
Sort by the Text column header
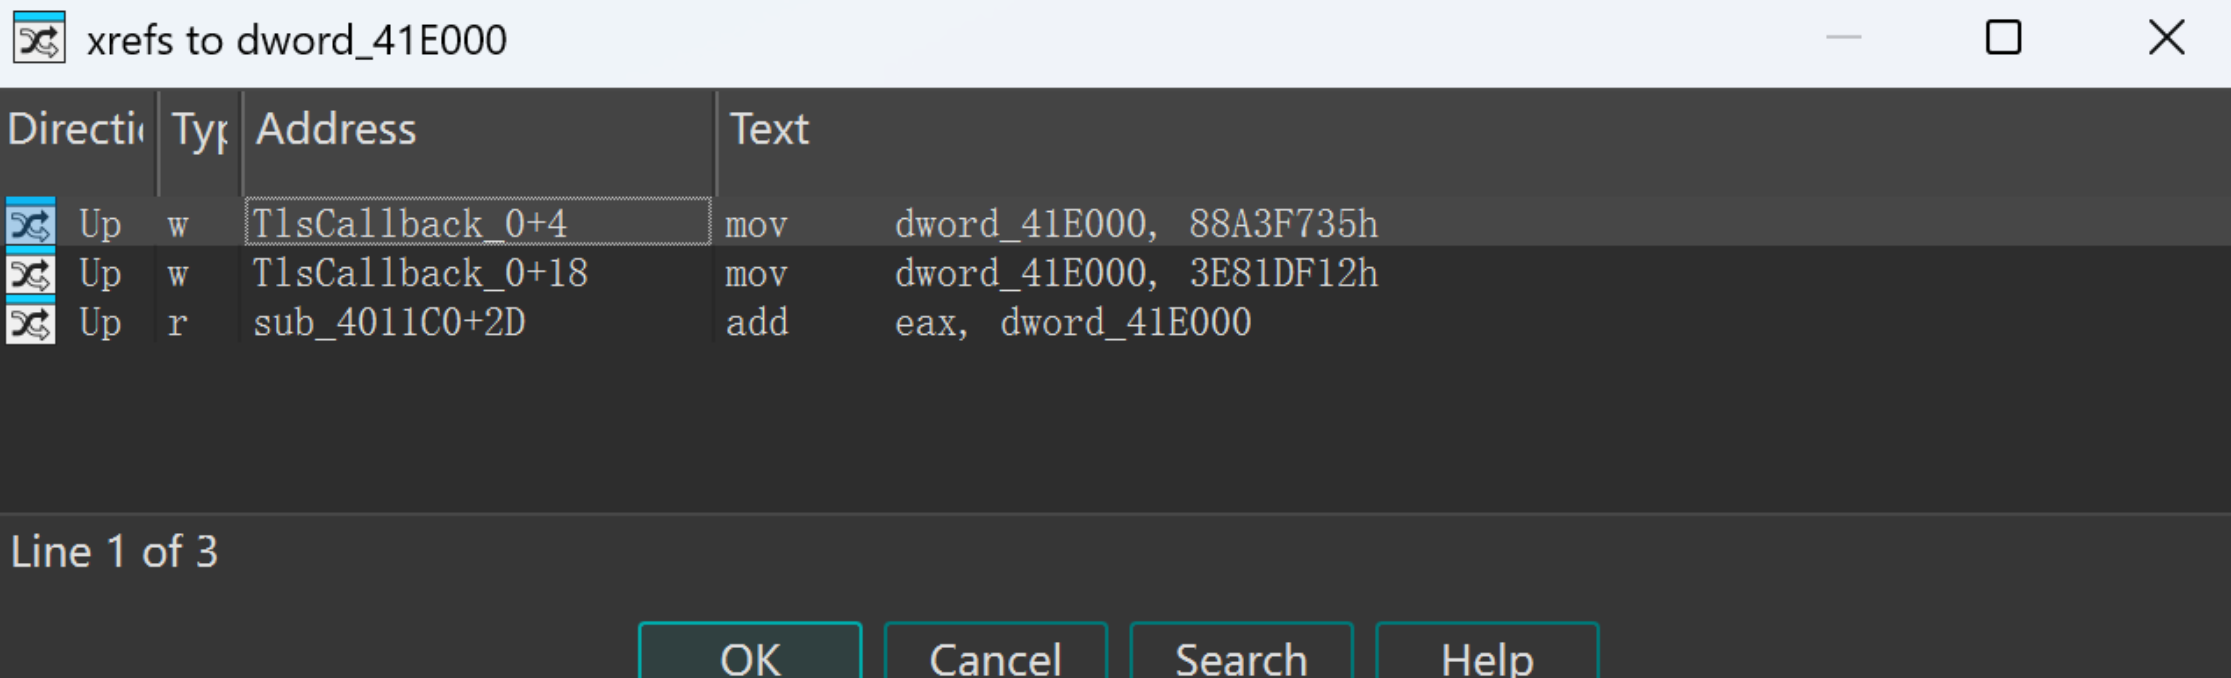coord(769,130)
